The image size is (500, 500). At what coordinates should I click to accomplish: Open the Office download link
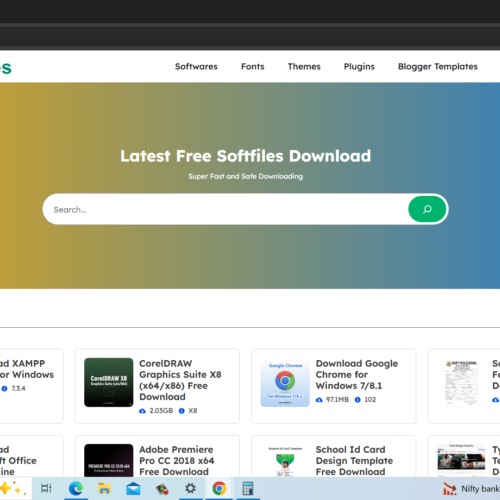click(18, 461)
